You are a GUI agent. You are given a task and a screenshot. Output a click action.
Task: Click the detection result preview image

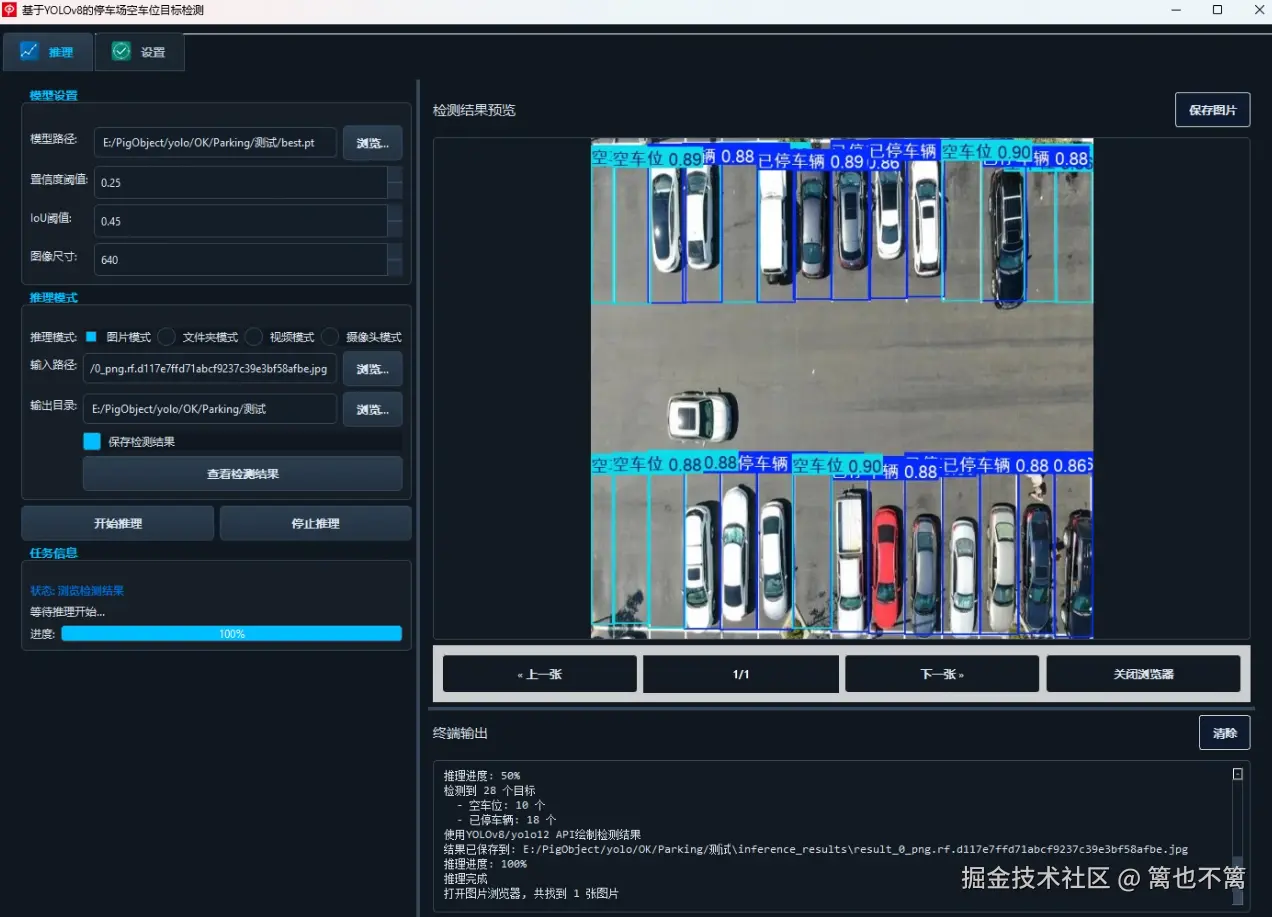pyautogui.click(x=842, y=388)
